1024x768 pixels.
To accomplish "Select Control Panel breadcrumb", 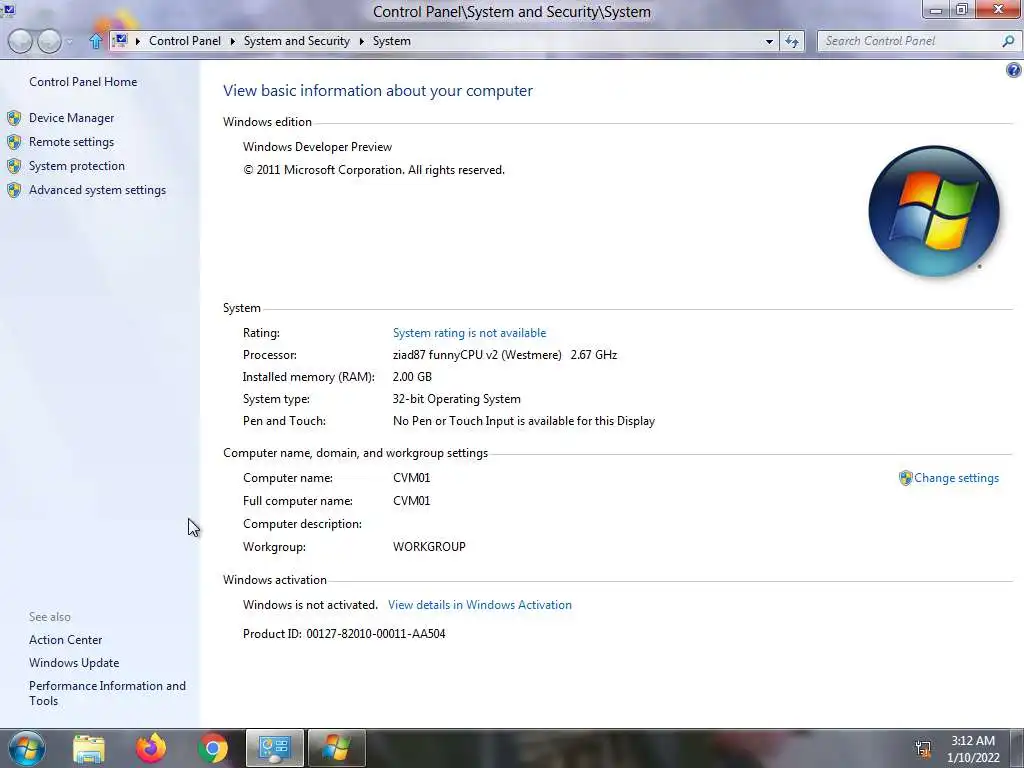I will coord(185,40).
